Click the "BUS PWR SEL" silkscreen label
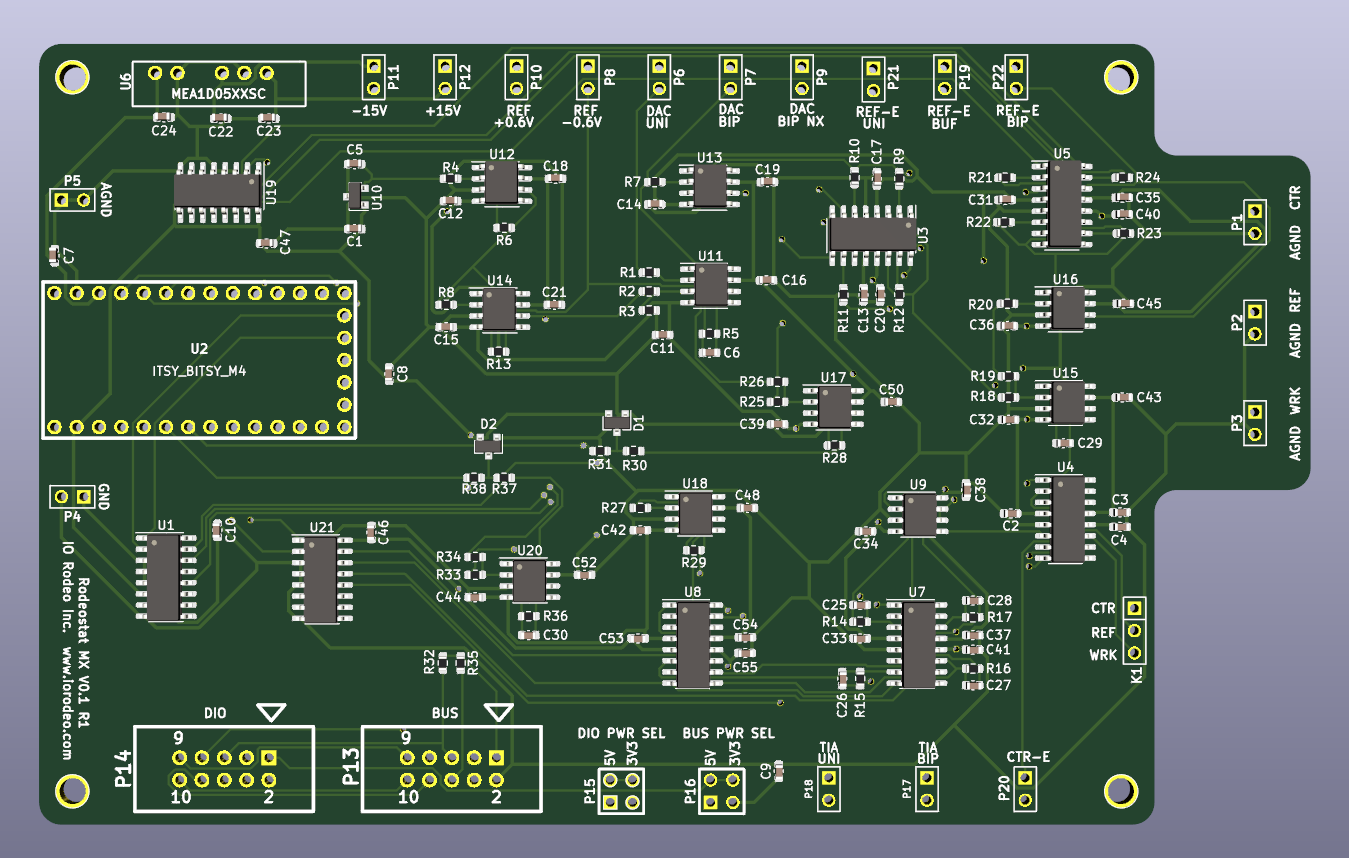 click(x=728, y=733)
